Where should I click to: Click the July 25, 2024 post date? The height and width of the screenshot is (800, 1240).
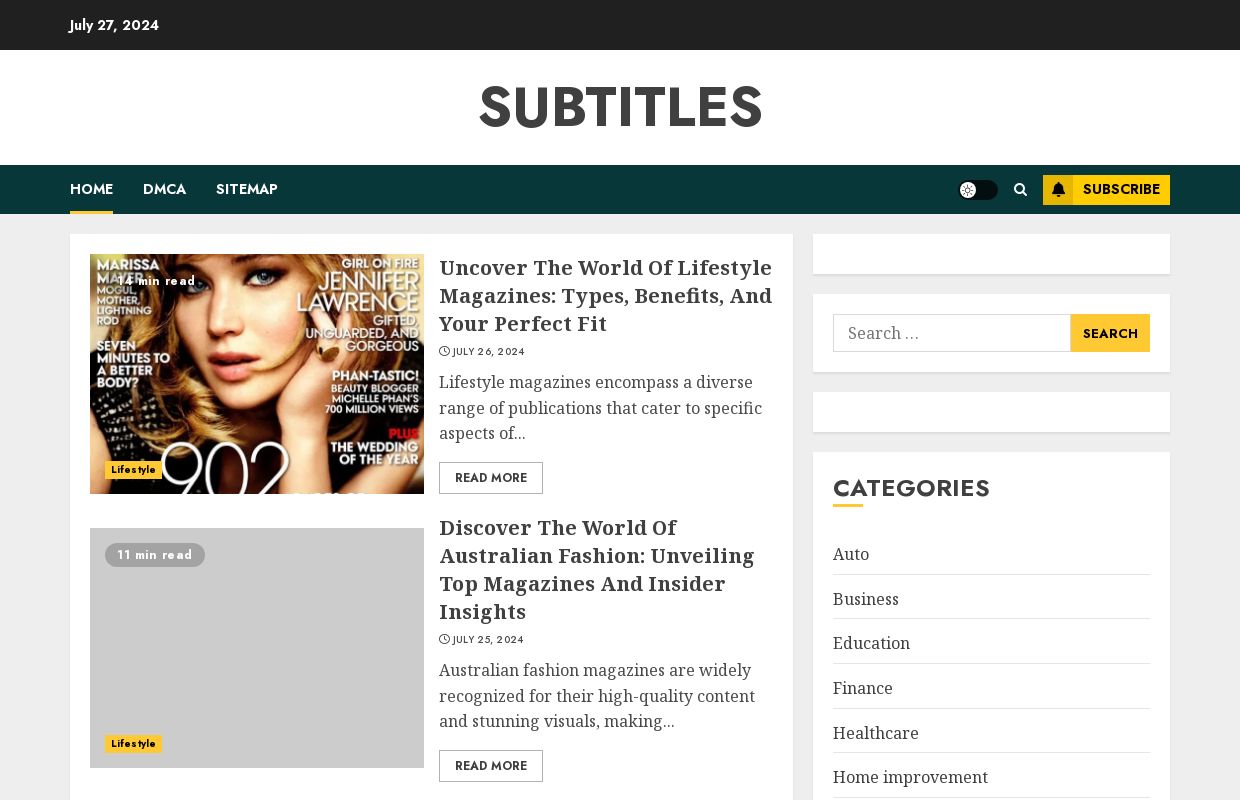pos(482,640)
